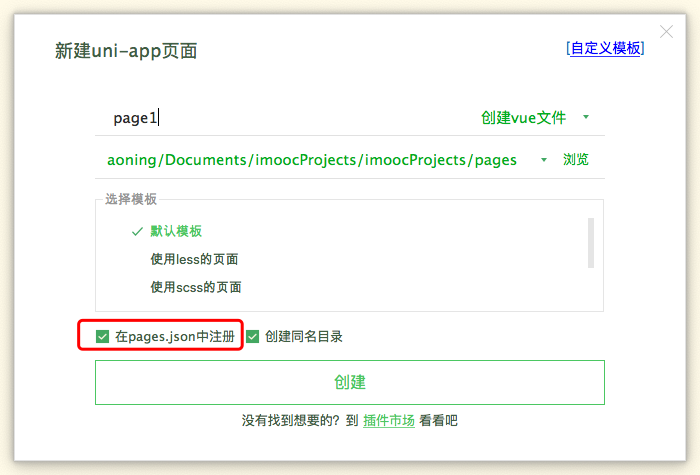
Task: Click the page1 file name field
Action: click(280, 118)
